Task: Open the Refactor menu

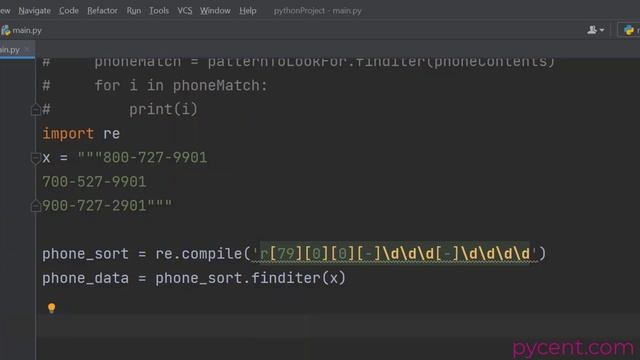Action: (102, 11)
